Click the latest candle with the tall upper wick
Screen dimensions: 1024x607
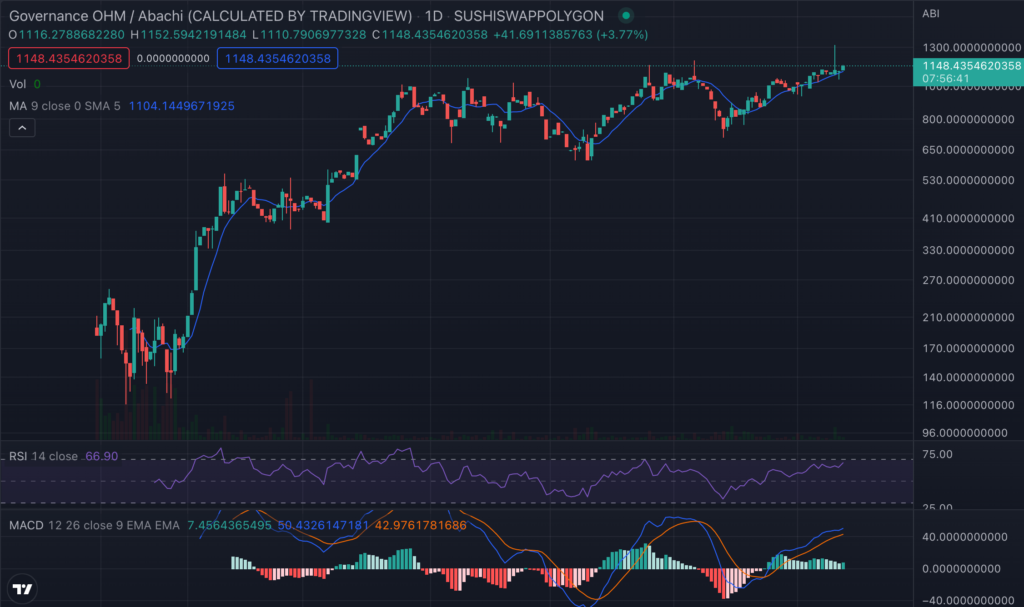pyautogui.click(x=835, y=61)
